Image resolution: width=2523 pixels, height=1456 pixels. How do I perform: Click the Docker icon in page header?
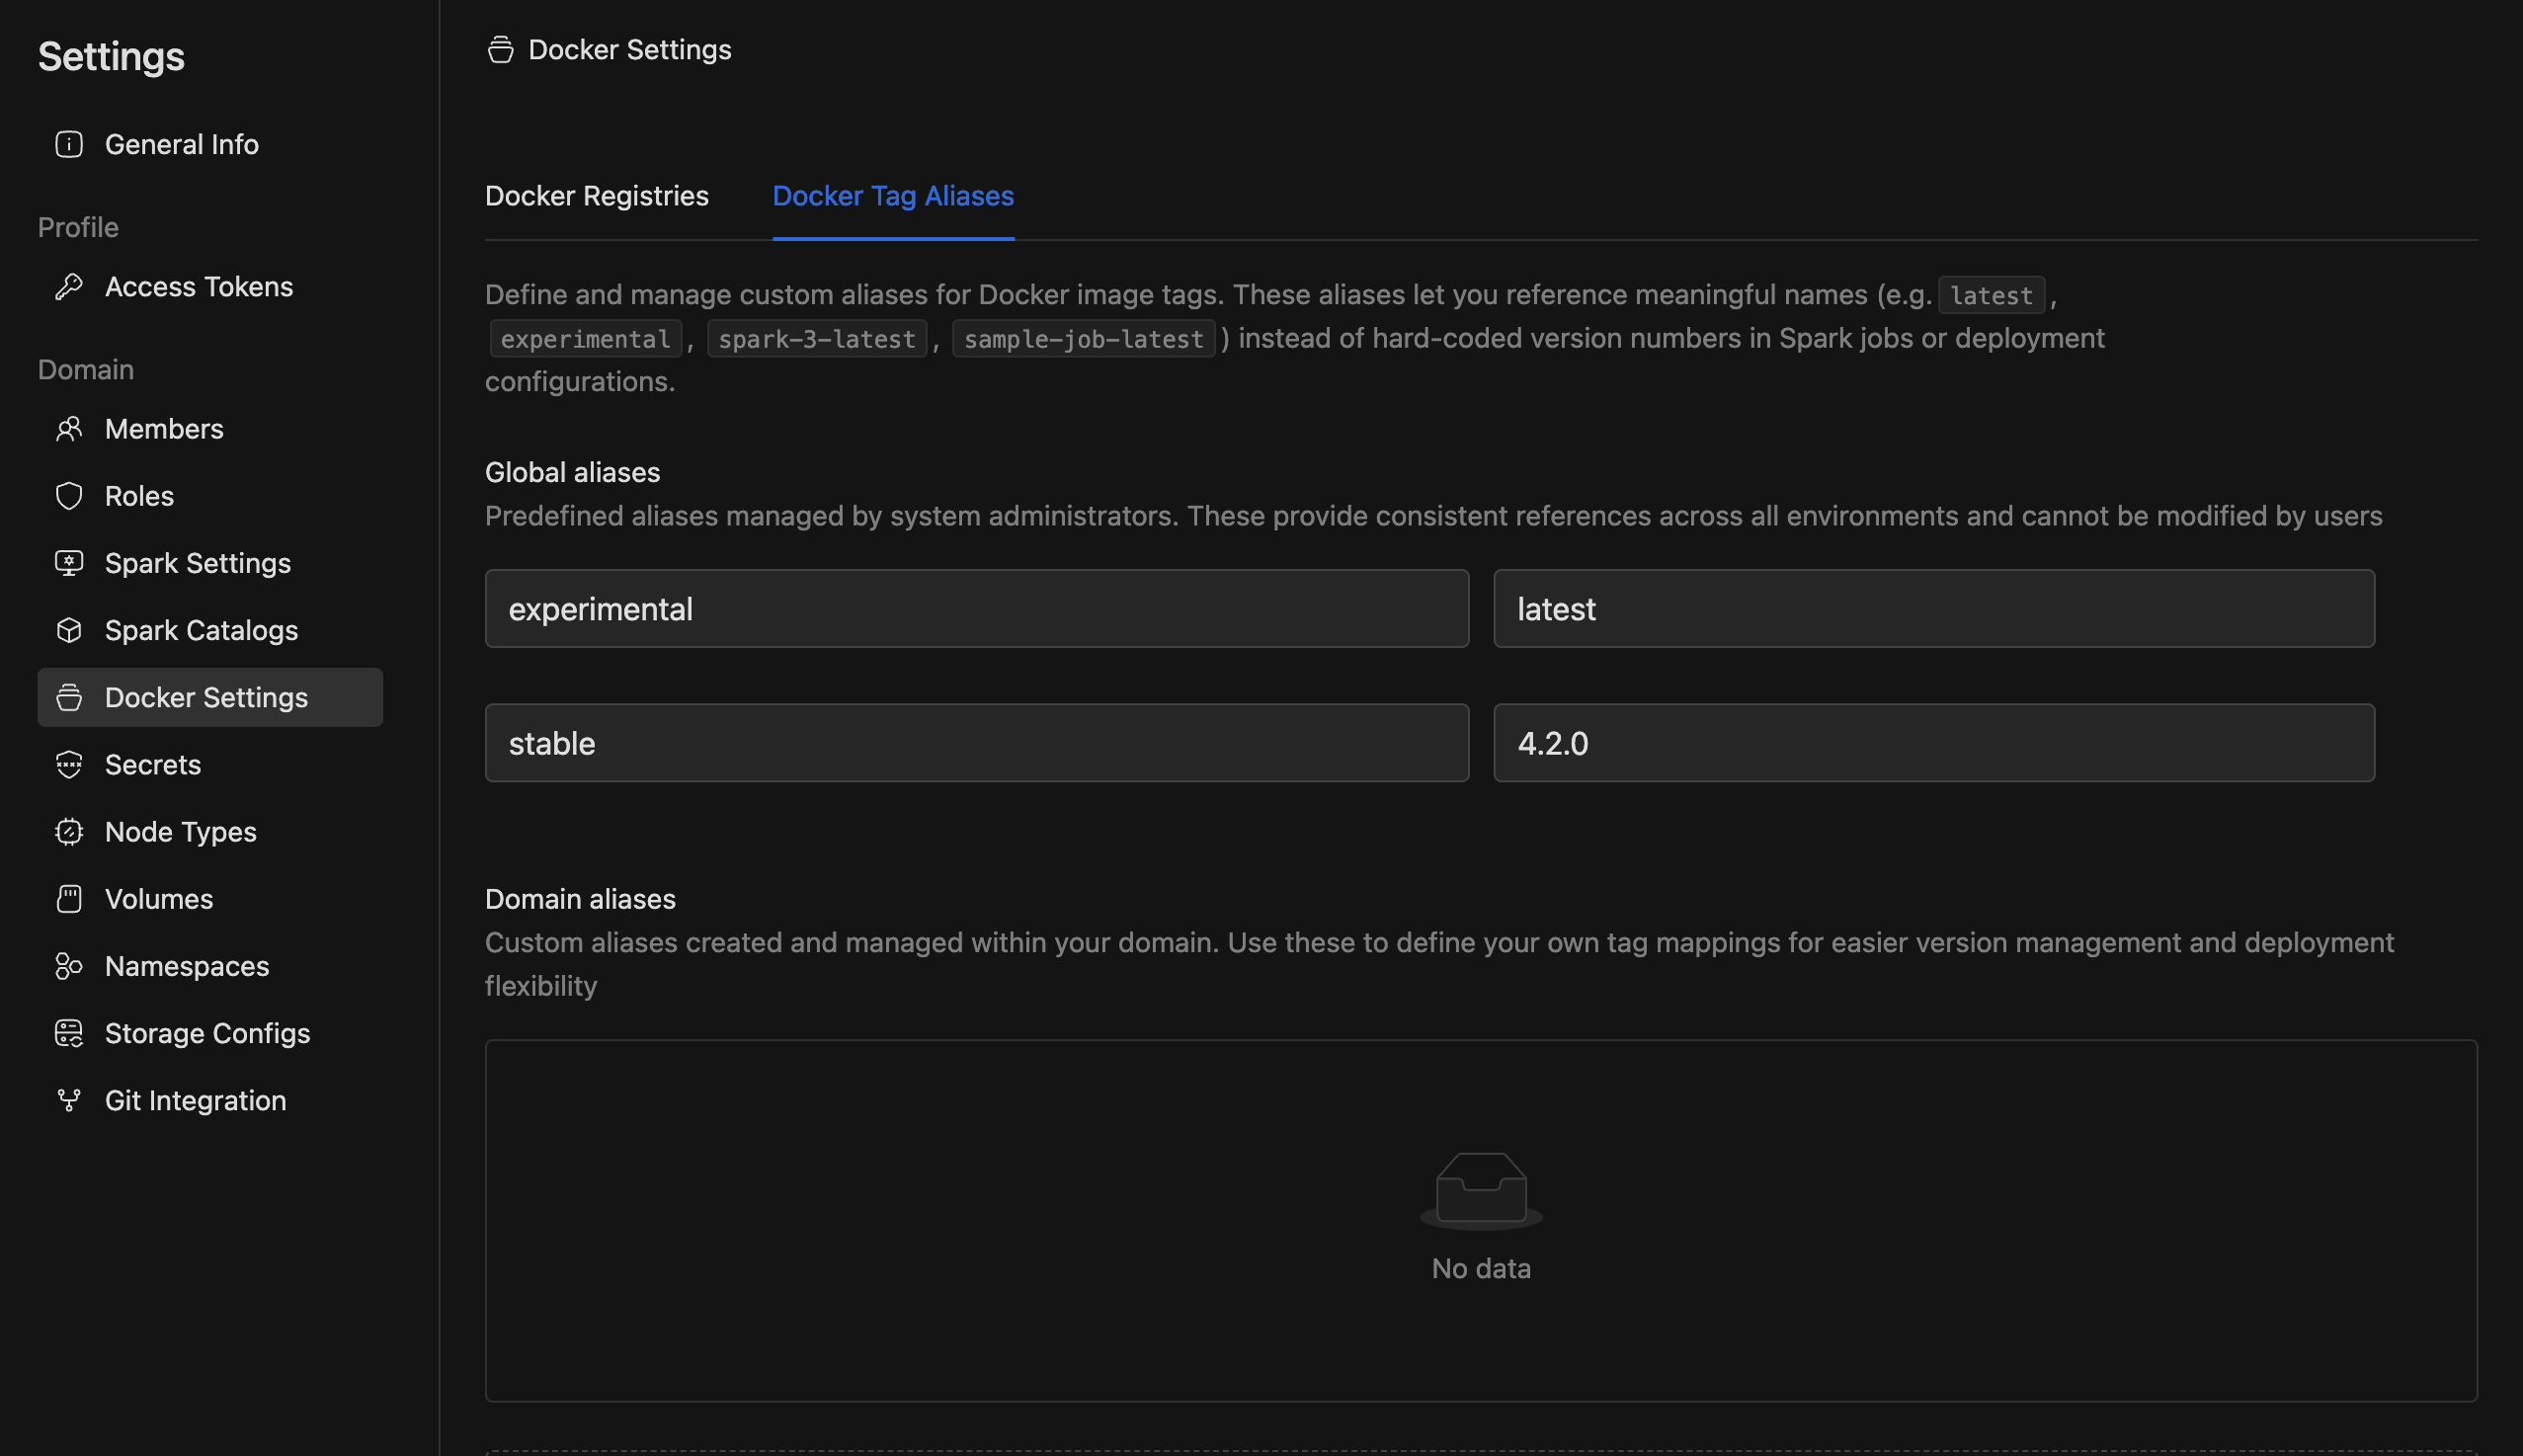(x=500, y=50)
